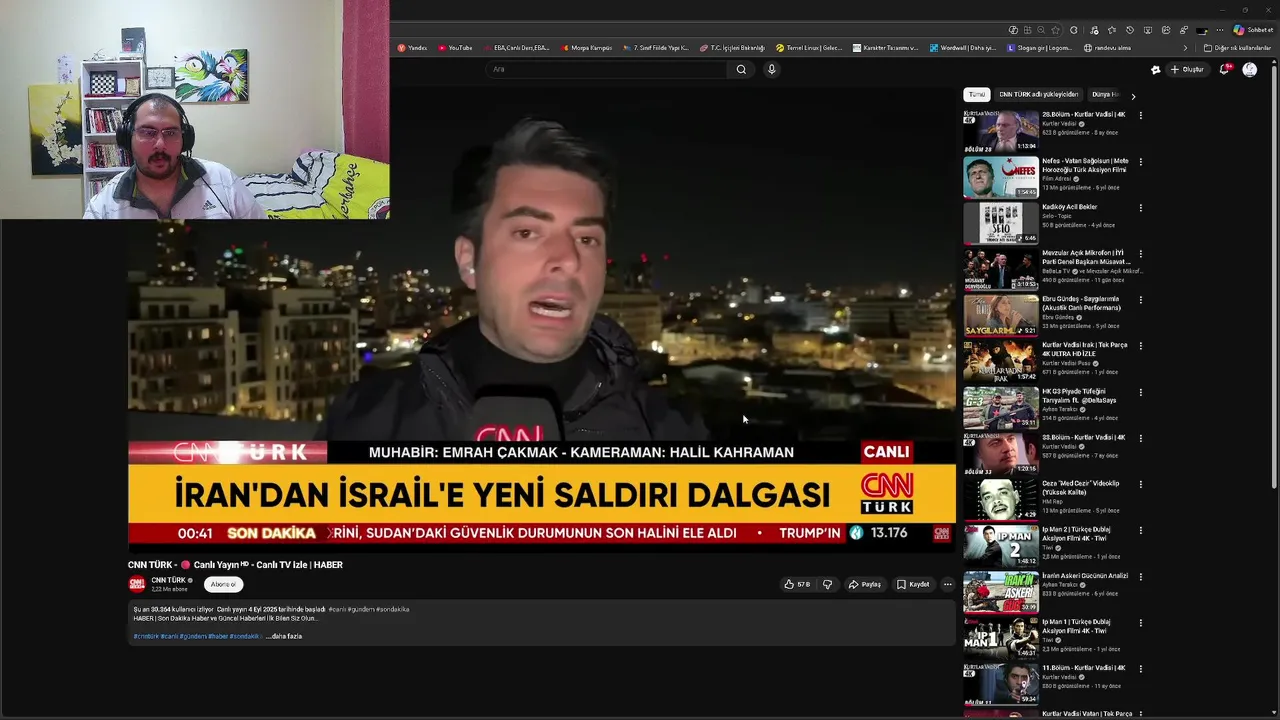Open 'Temel Linux' bookmark
The width and height of the screenshot is (1280, 720).
click(809, 48)
